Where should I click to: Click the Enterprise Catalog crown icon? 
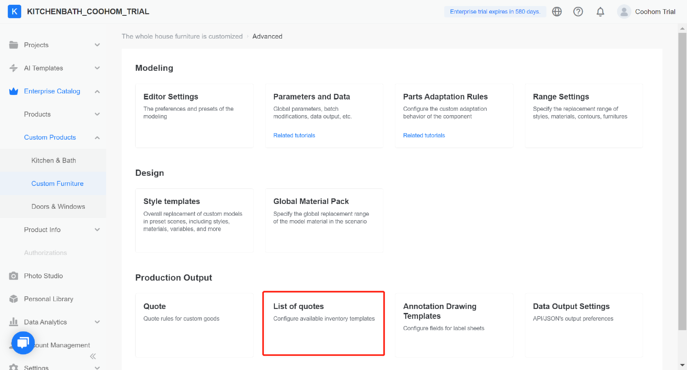click(x=14, y=91)
